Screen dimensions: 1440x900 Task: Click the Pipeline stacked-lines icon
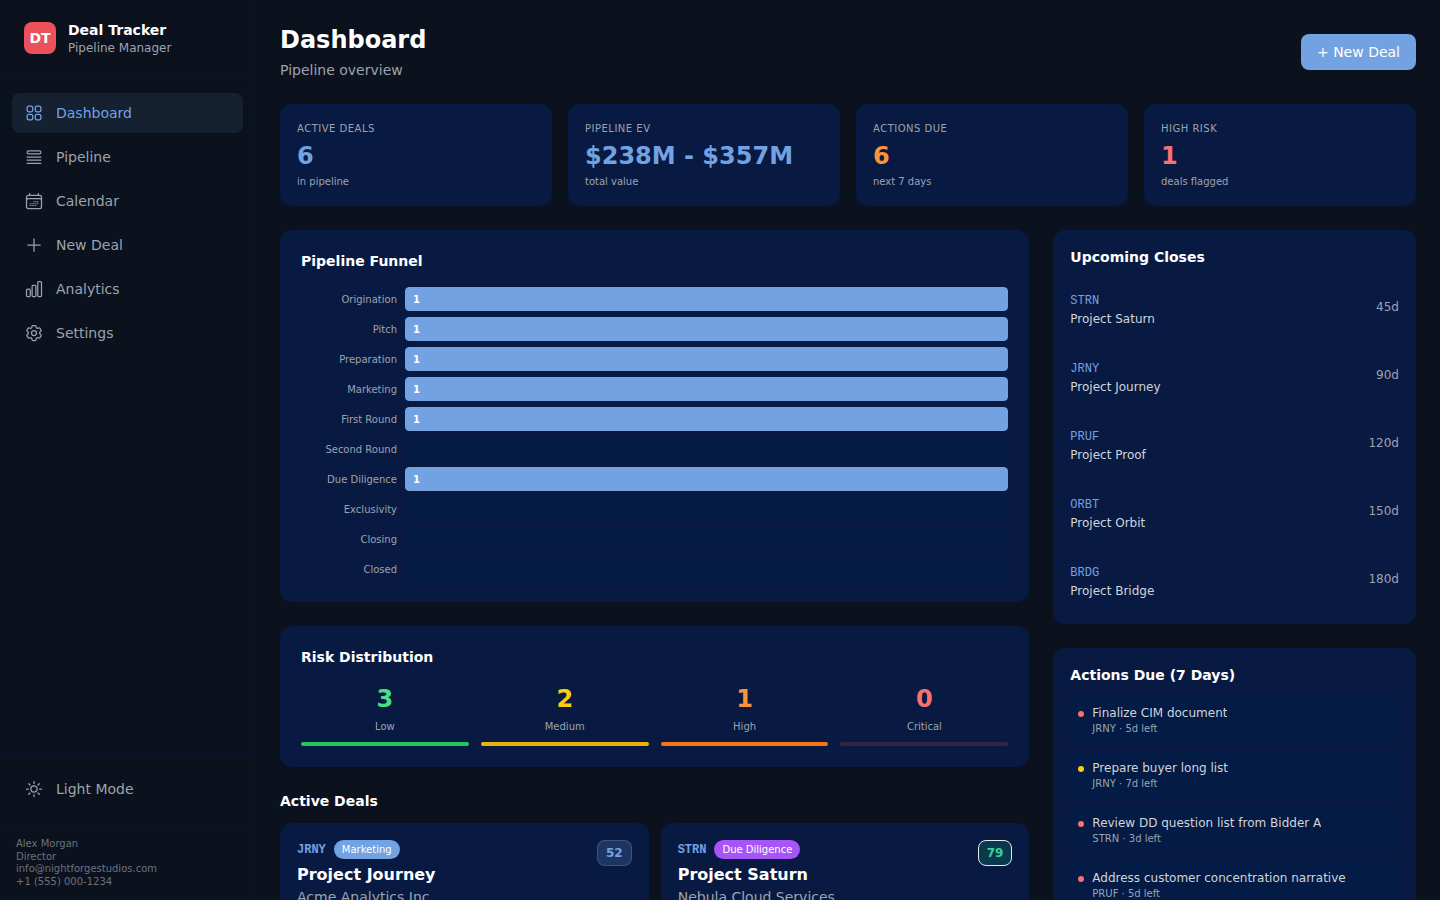tap(34, 157)
